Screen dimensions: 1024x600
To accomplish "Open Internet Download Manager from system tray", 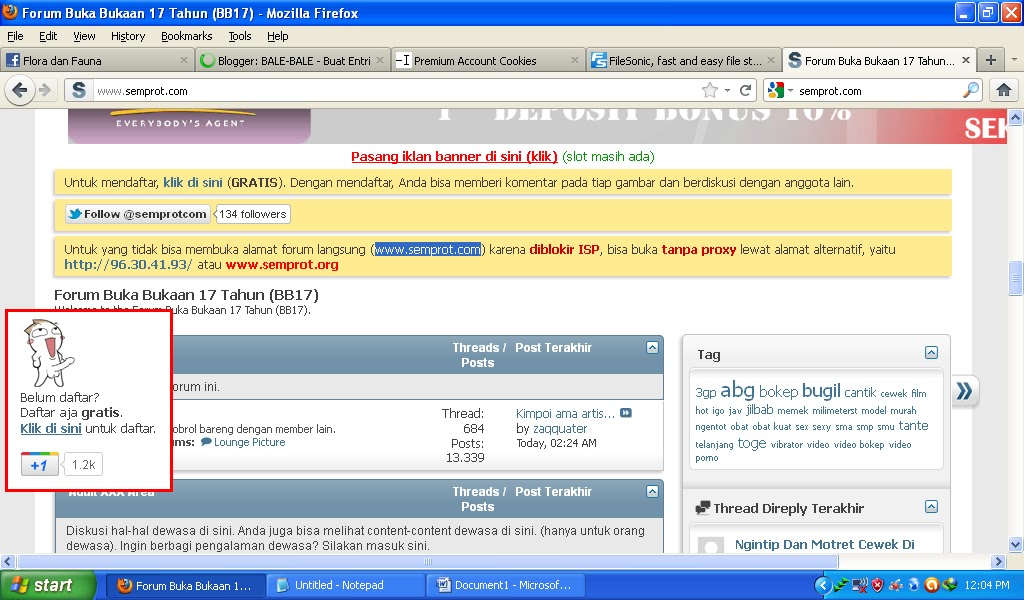I will [x=950, y=584].
